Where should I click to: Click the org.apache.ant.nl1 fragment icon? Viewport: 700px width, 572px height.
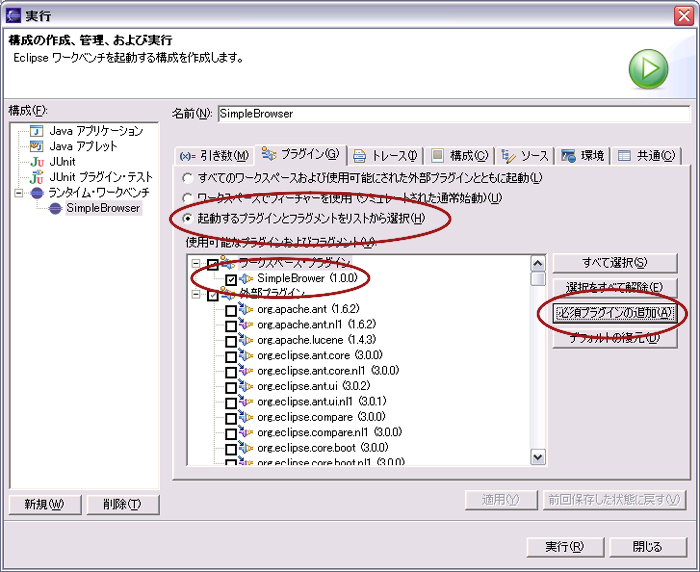246,324
